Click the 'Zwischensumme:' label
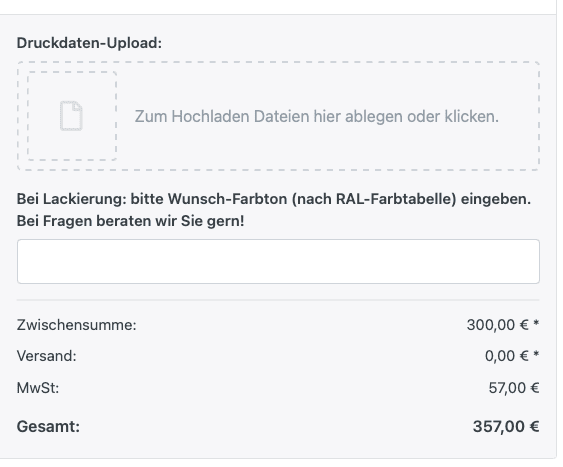Image resolution: width=563 pixels, height=467 pixels. coord(76,325)
